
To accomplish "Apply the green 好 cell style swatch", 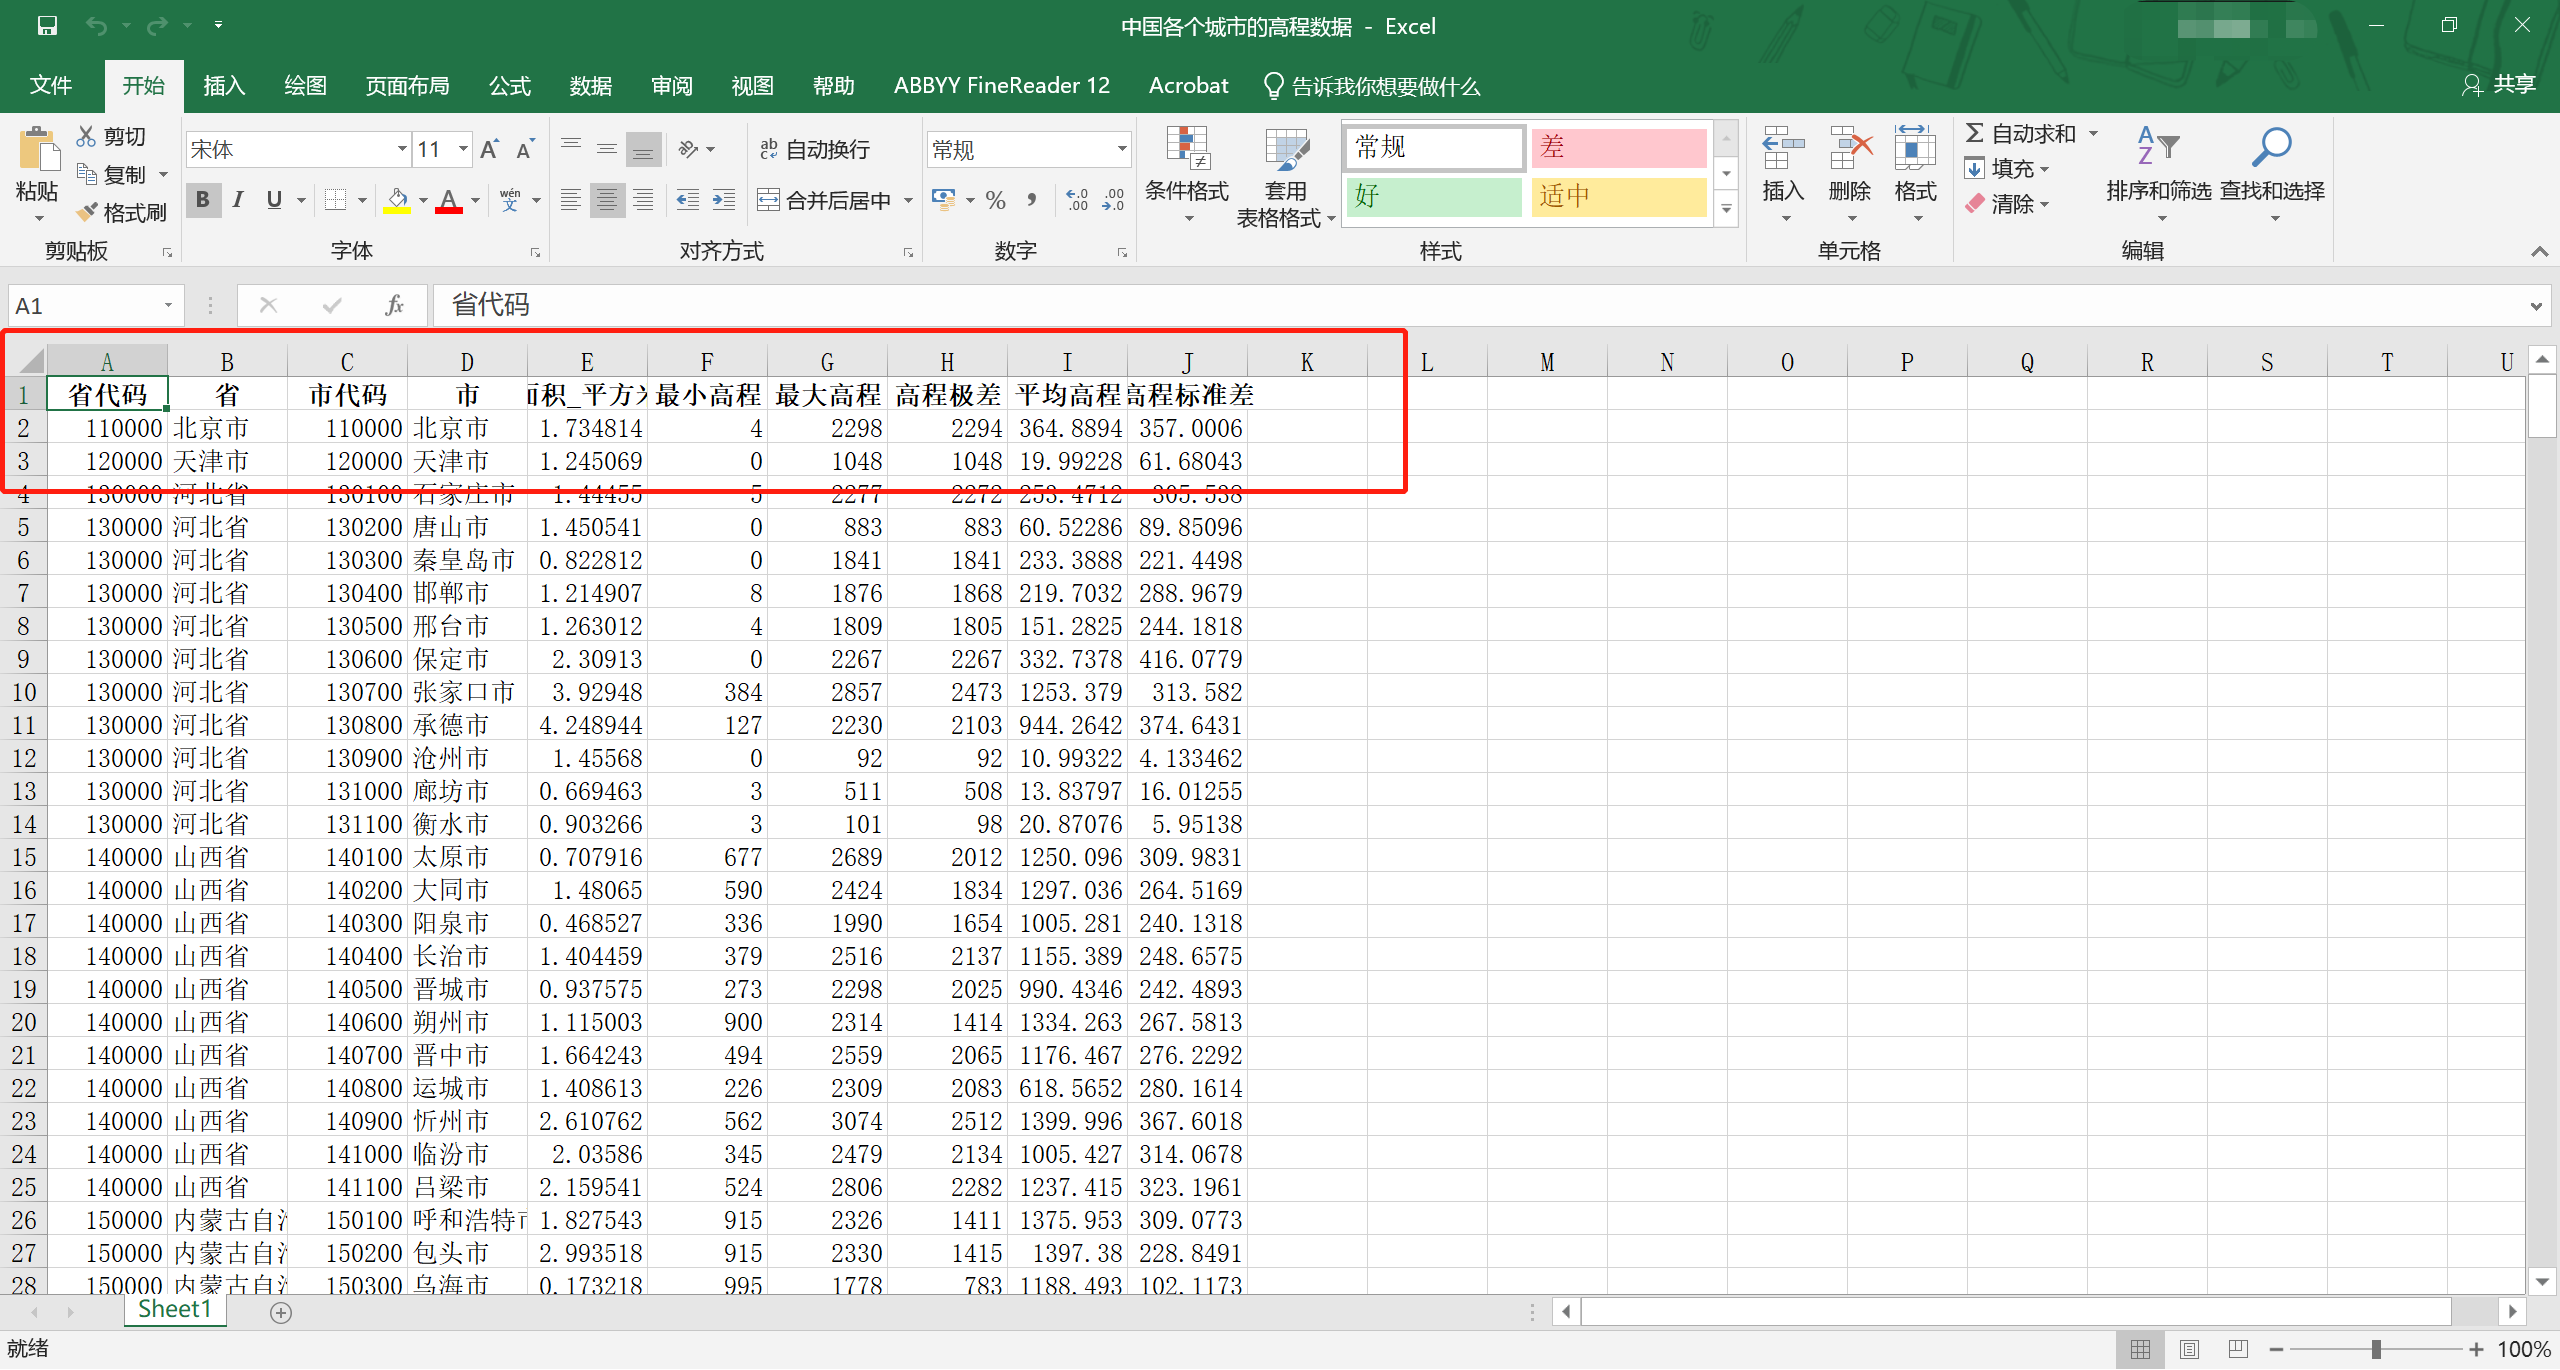I will click(1432, 196).
